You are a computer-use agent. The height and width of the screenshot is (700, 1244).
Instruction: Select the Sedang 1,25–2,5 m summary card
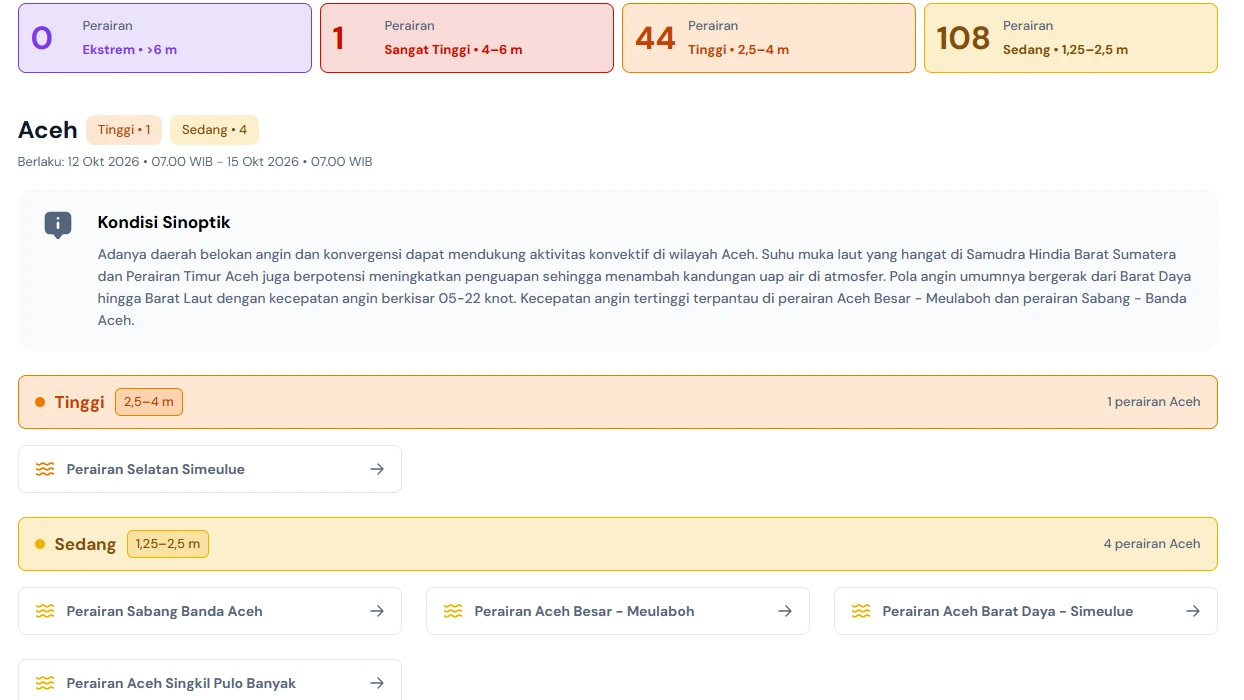[x=1071, y=38]
